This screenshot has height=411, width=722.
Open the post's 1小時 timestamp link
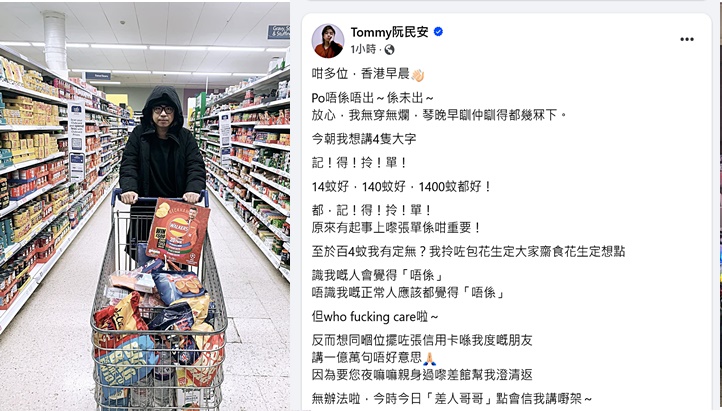tap(363, 49)
